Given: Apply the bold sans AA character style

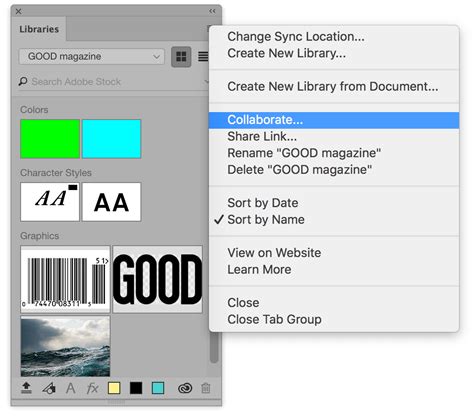Looking at the screenshot, I should click(112, 202).
